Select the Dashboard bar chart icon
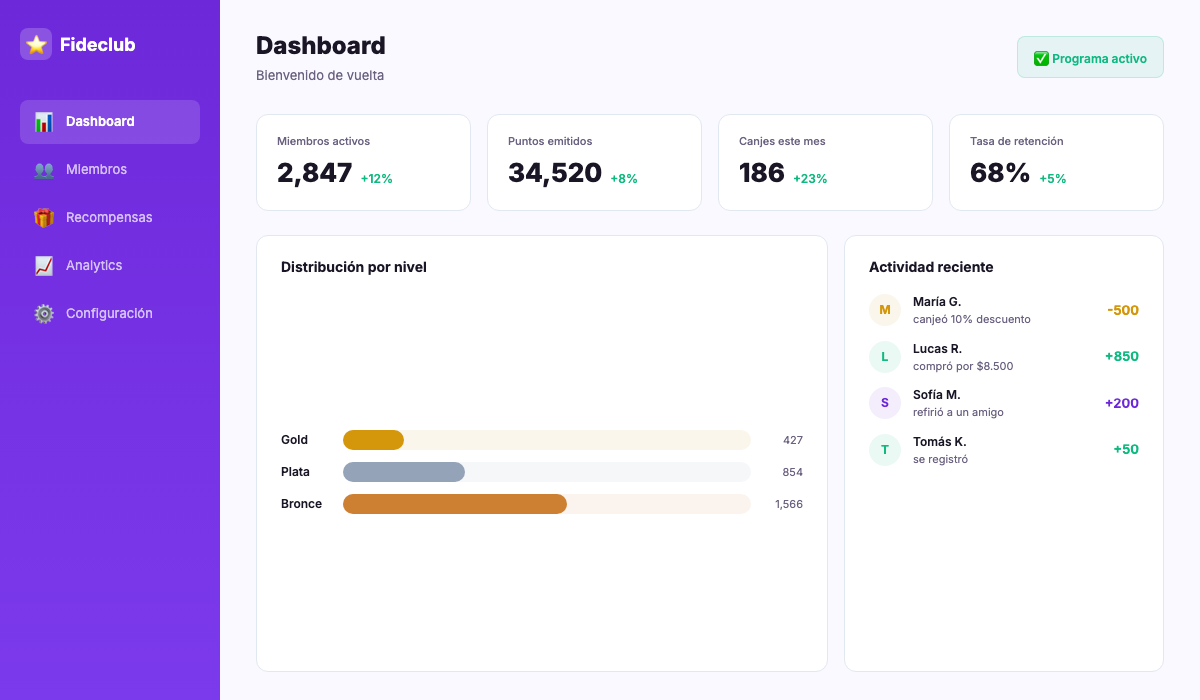The width and height of the screenshot is (1200, 700). [x=44, y=121]
